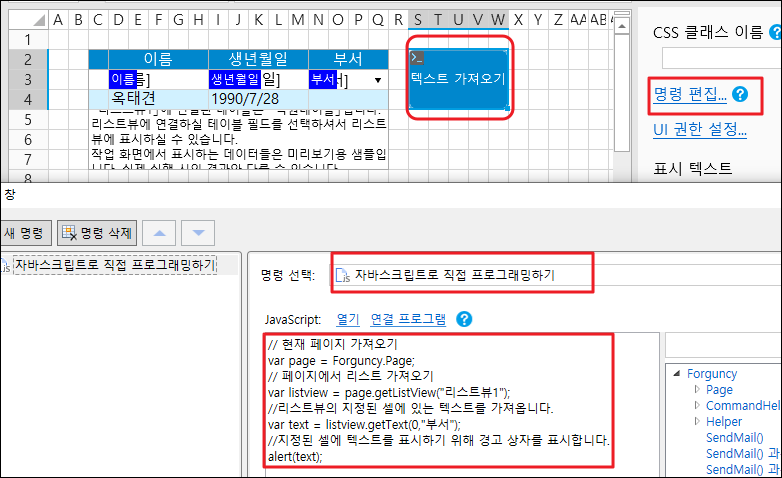The image size is (782, 478).
Task: Expand the Forguncy tree node
Action: [x=677, y=374]
